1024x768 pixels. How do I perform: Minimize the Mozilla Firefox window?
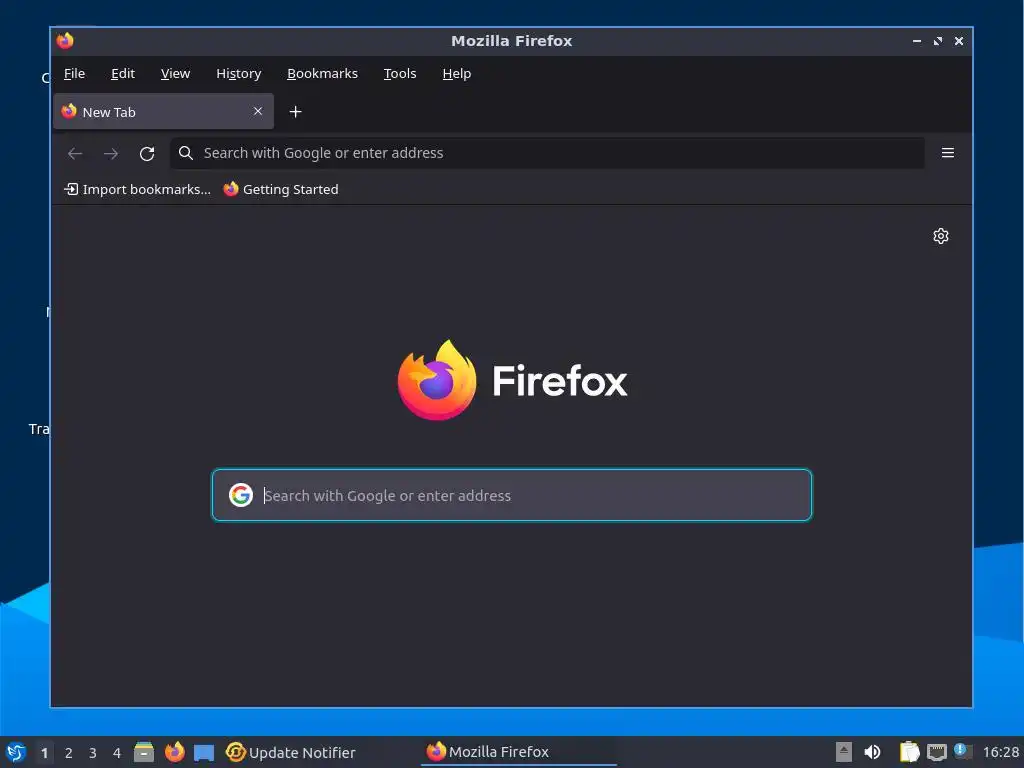click(x=917, y=40)
